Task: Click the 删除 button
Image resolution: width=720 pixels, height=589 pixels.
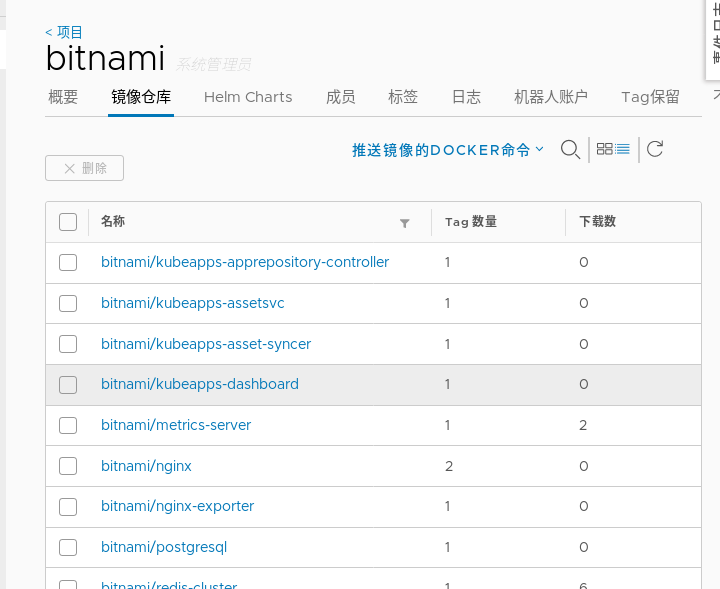Action: point(84,168)
